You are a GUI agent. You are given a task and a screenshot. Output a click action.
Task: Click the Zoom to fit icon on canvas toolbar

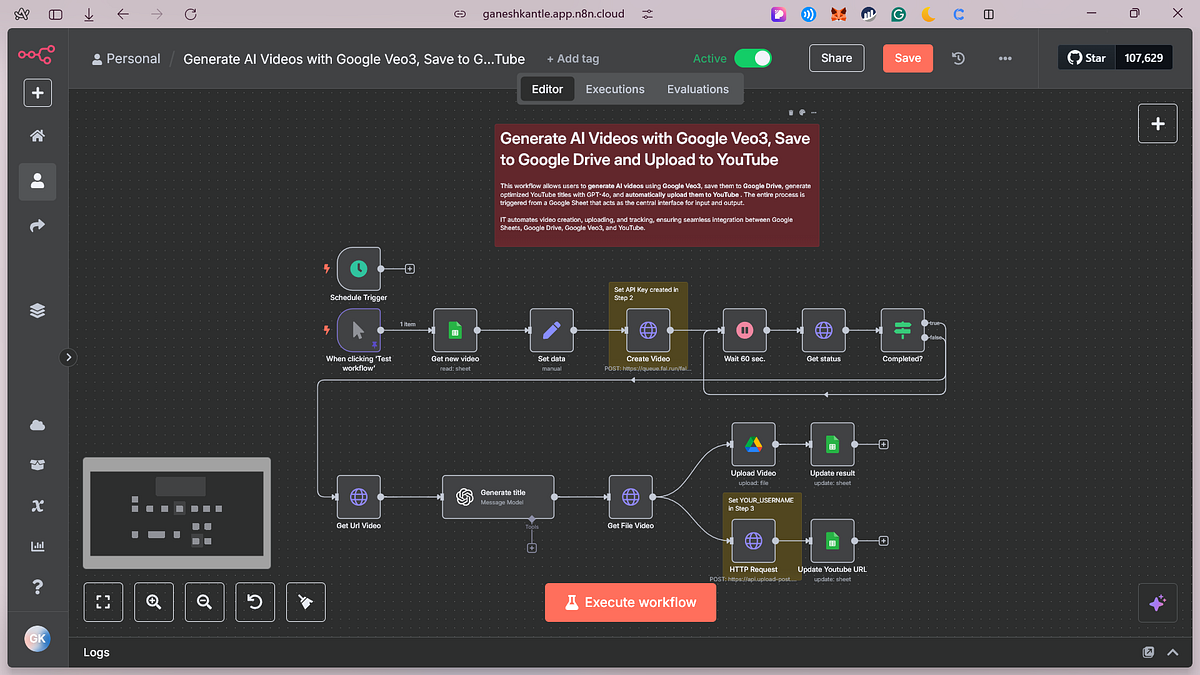[x=103, y=601]
